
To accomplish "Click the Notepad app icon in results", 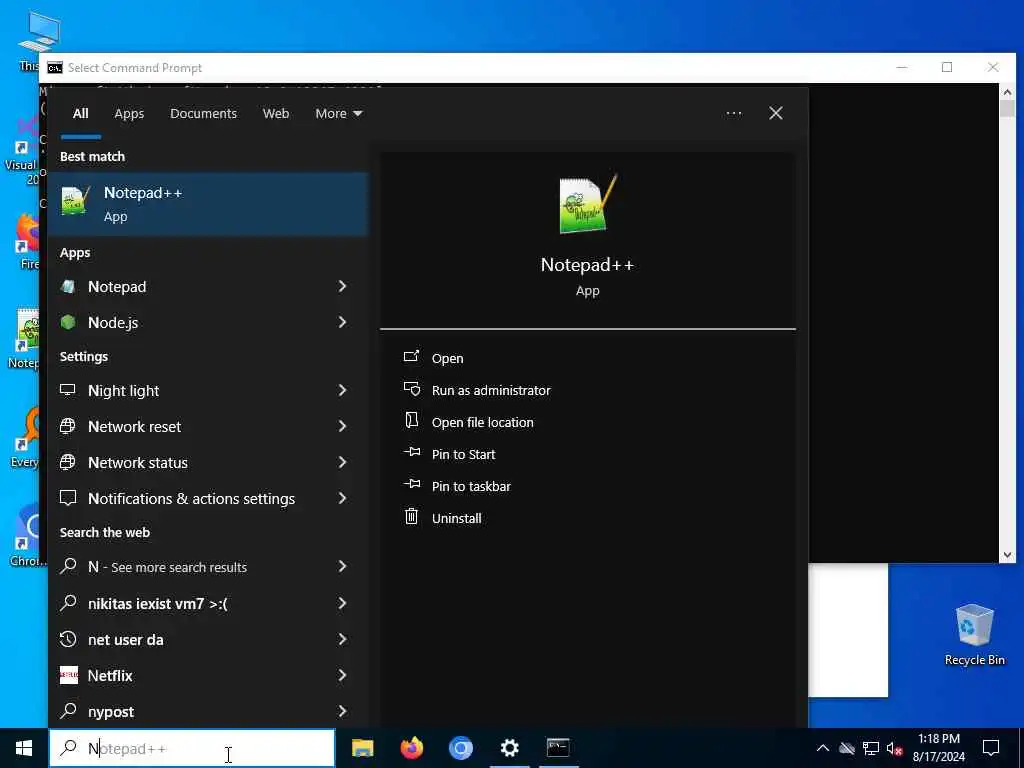I will coord(68,287).
